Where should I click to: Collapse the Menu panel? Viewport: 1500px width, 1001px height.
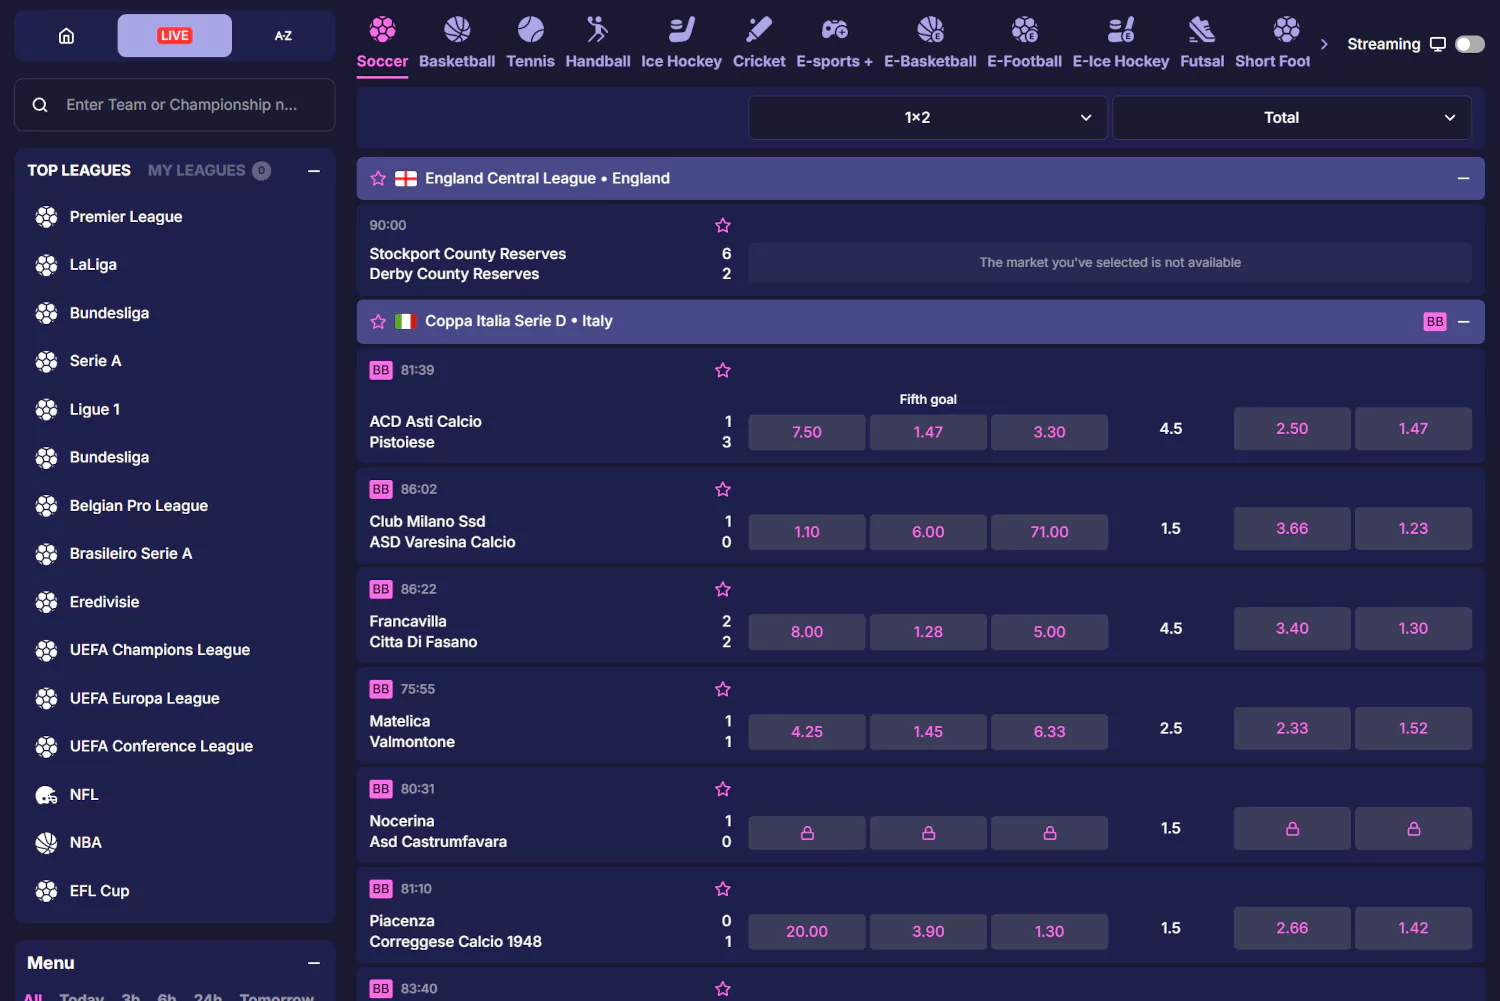[x=314, y=963]
